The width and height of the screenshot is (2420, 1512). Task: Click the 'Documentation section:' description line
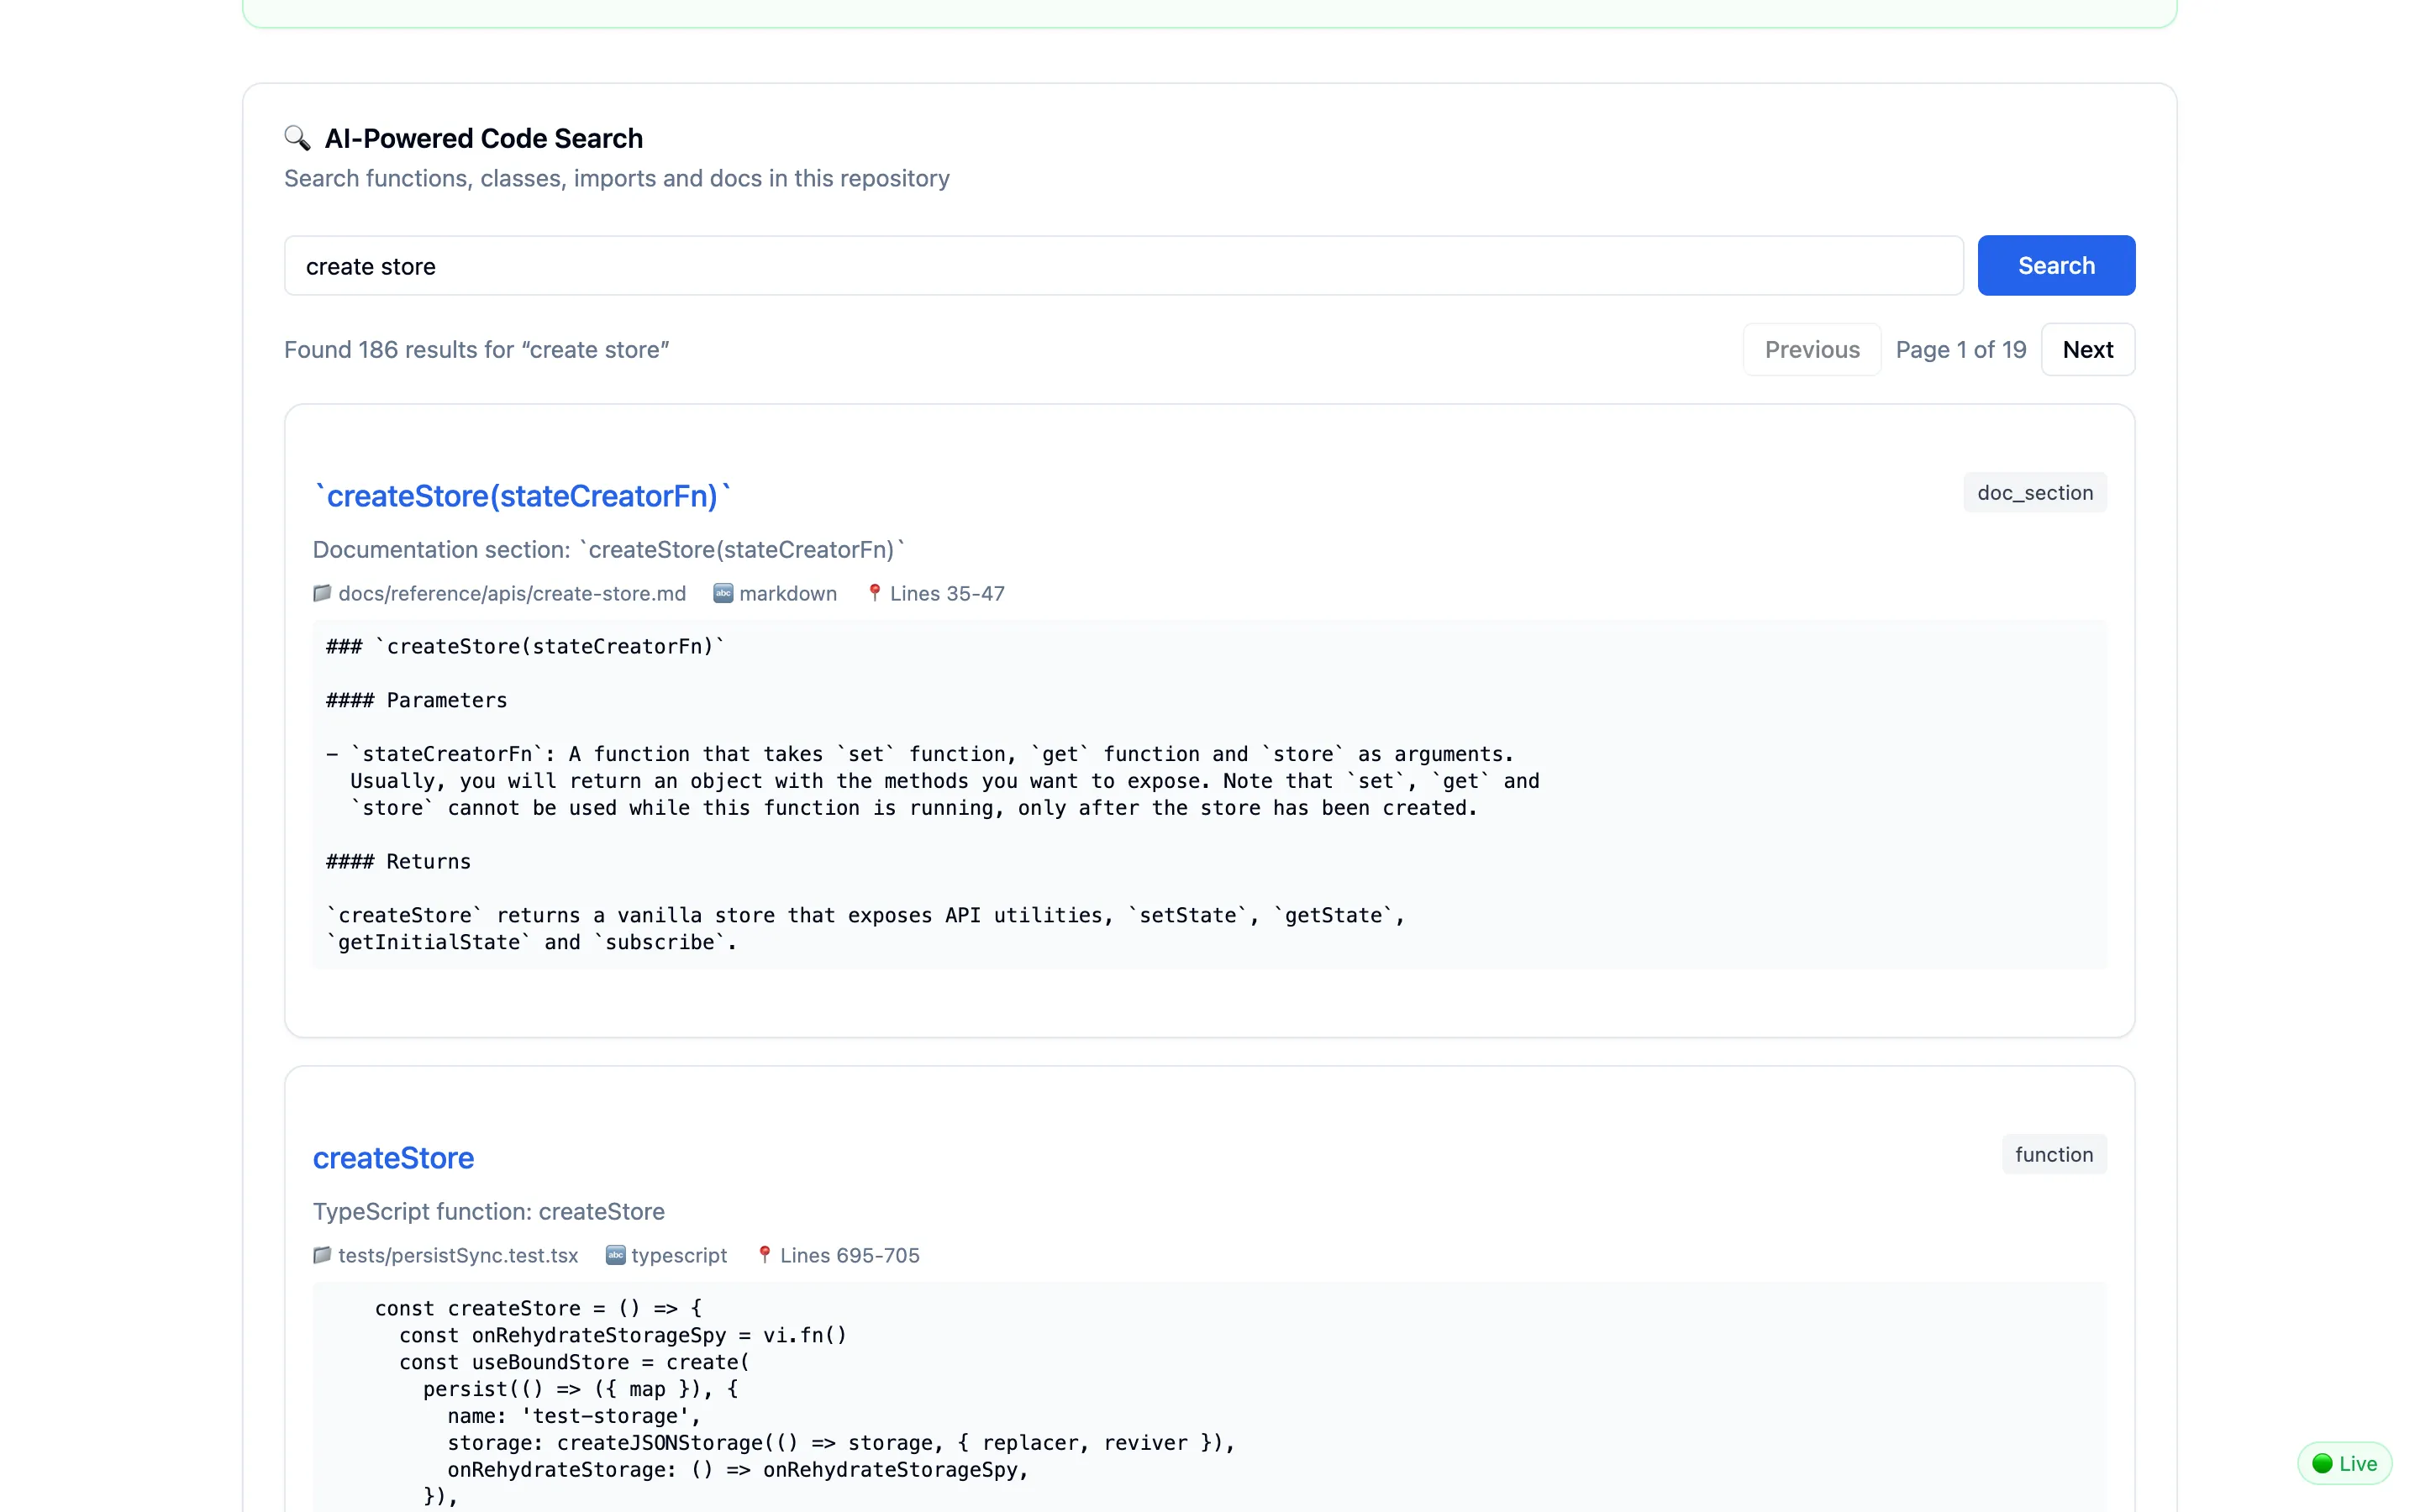point(609,549)
